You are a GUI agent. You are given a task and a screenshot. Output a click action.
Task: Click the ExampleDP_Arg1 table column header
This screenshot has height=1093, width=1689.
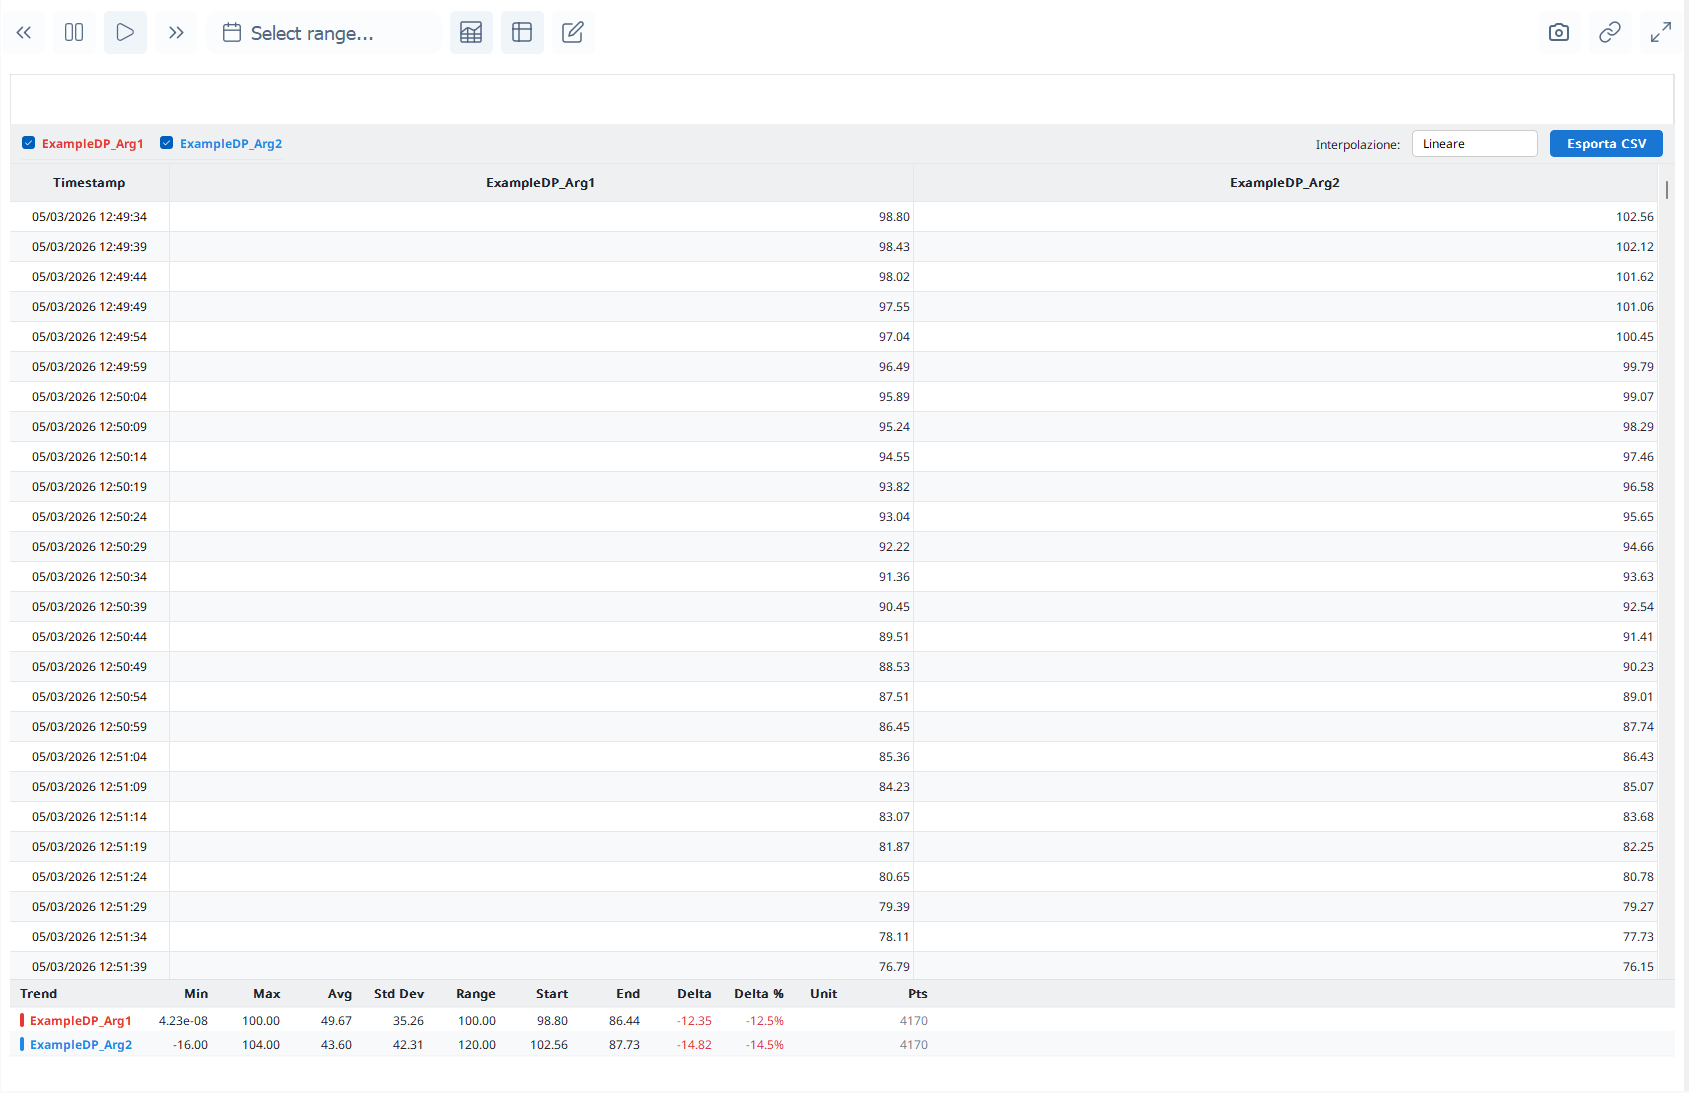(x=540, y=183)
